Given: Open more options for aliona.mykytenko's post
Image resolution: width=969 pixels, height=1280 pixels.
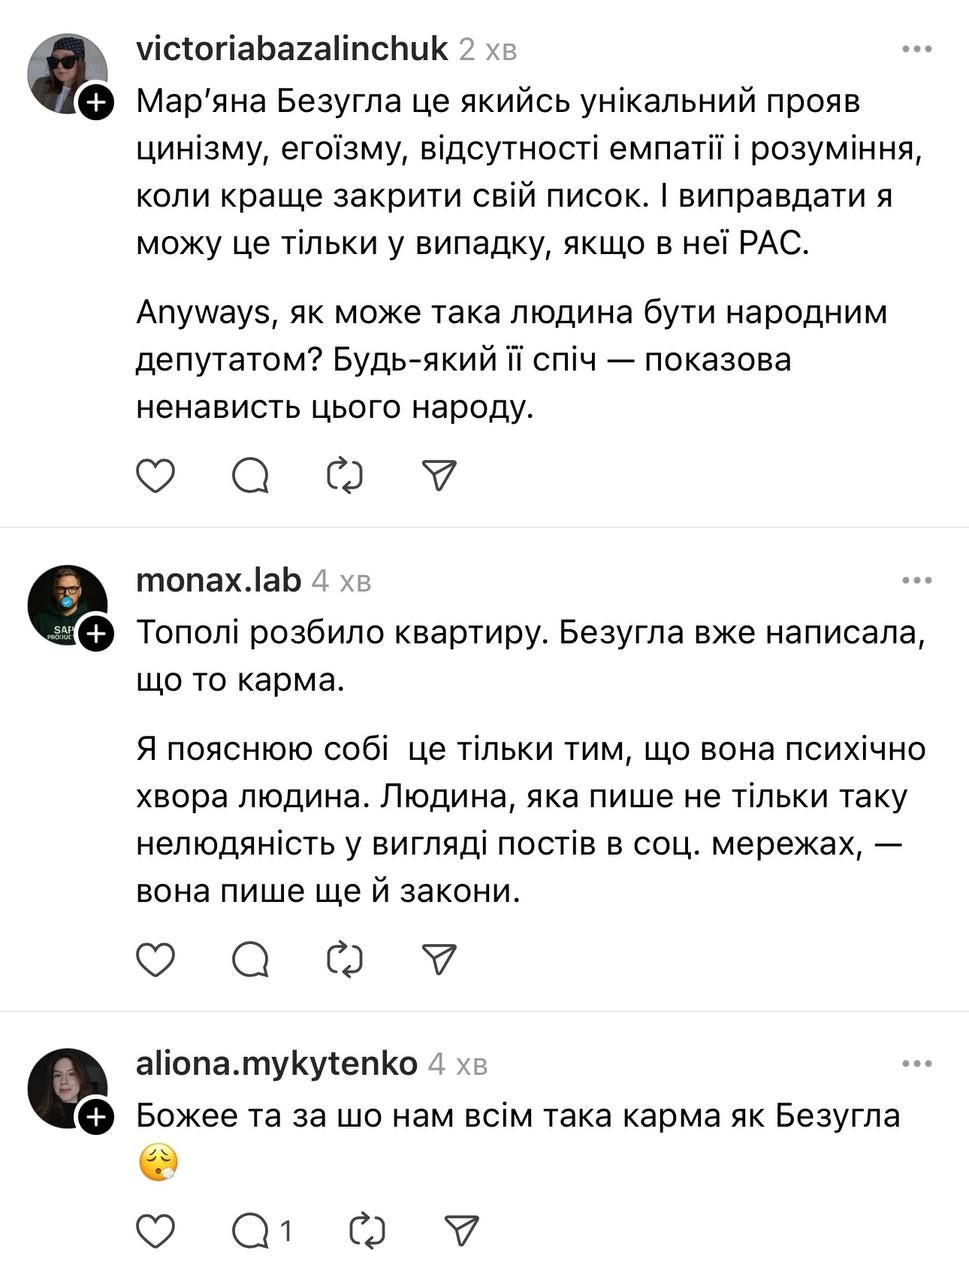Looking at the screenshot, I should click(x=917, y=1064).
